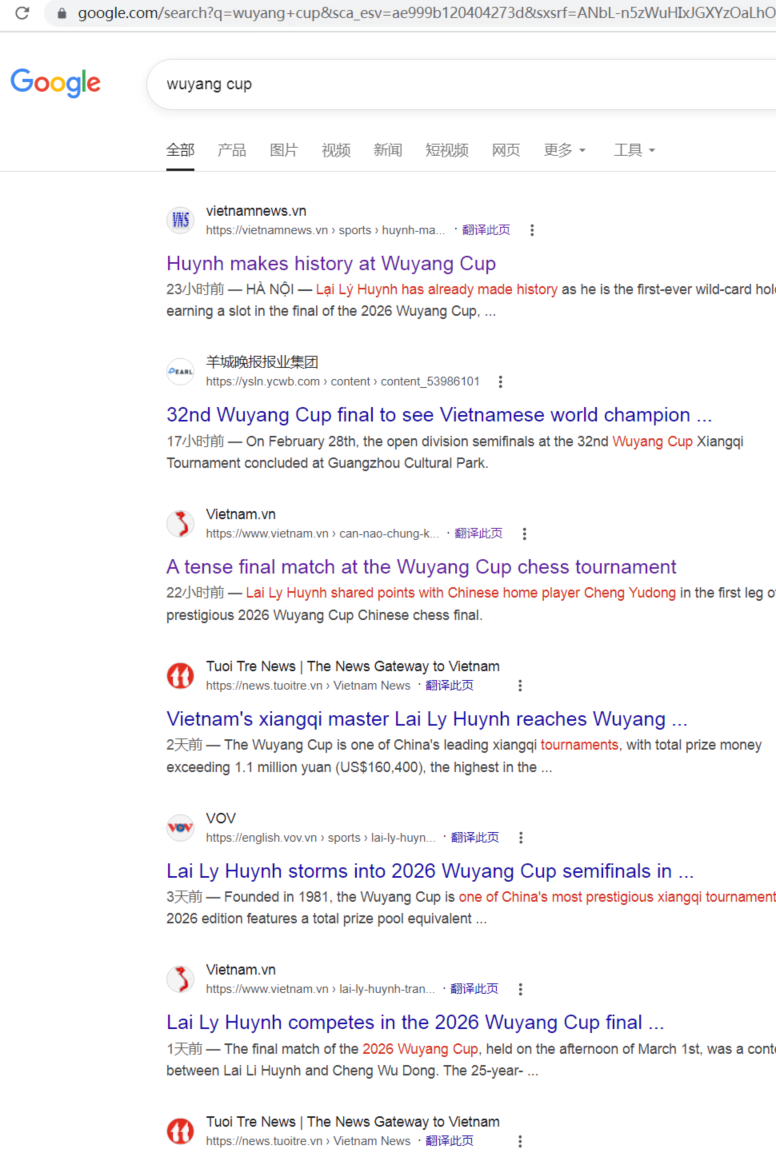Open three-dot menu for ysln.ycwb.com result
Image resolution: width=776 pixels, height=1165 pixels.
tap(501, 382)
